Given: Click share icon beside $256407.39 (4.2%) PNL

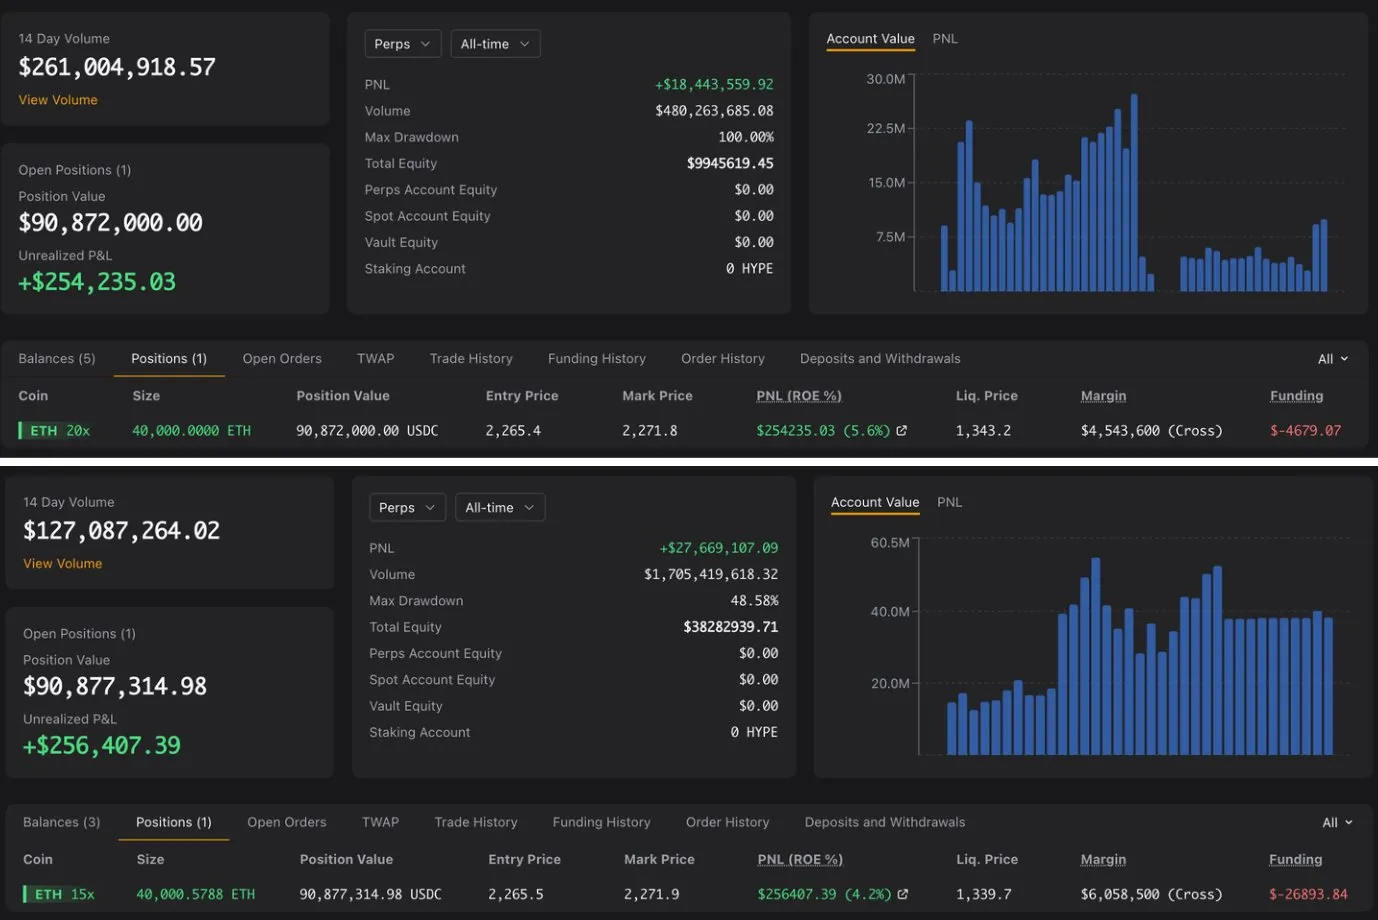Looking at the screenshot, I should click(x=903, y=895).
